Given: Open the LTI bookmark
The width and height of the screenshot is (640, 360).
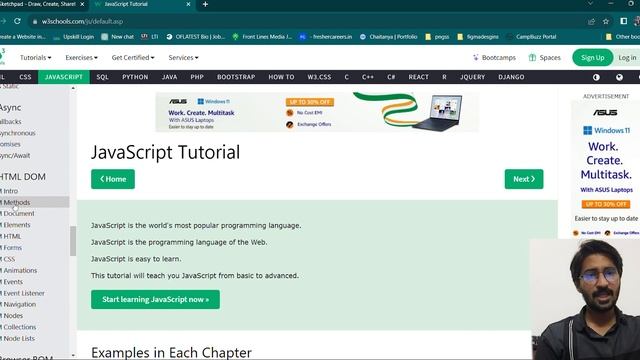Looking at the screenshot, I should (x=149, y=37).
